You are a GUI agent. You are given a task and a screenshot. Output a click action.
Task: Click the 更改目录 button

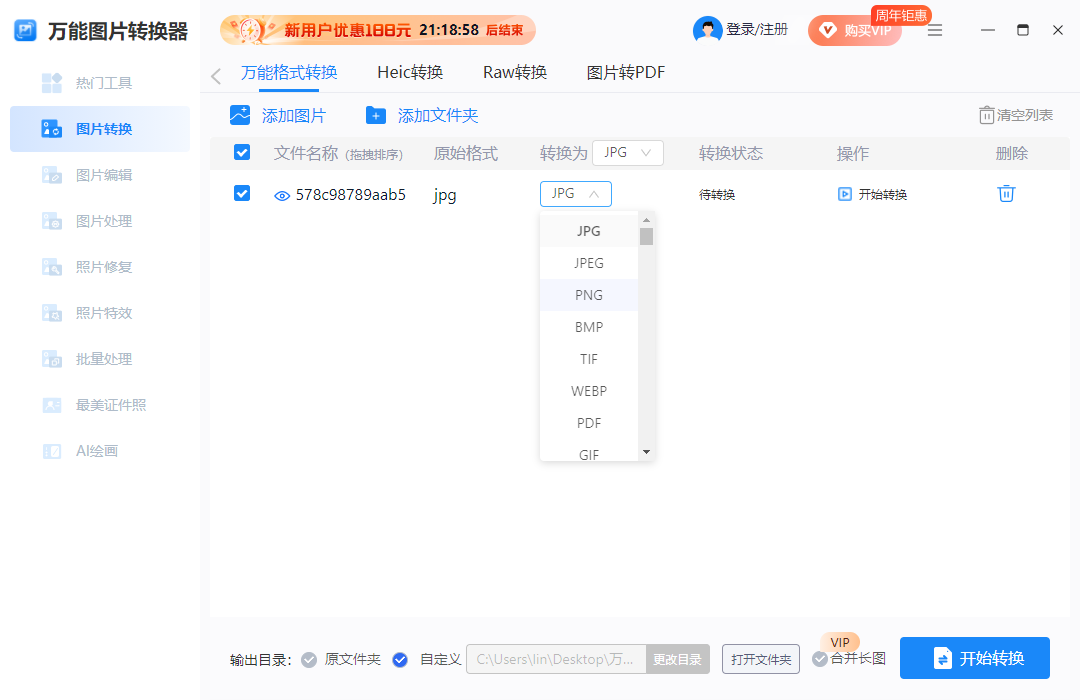678,659
